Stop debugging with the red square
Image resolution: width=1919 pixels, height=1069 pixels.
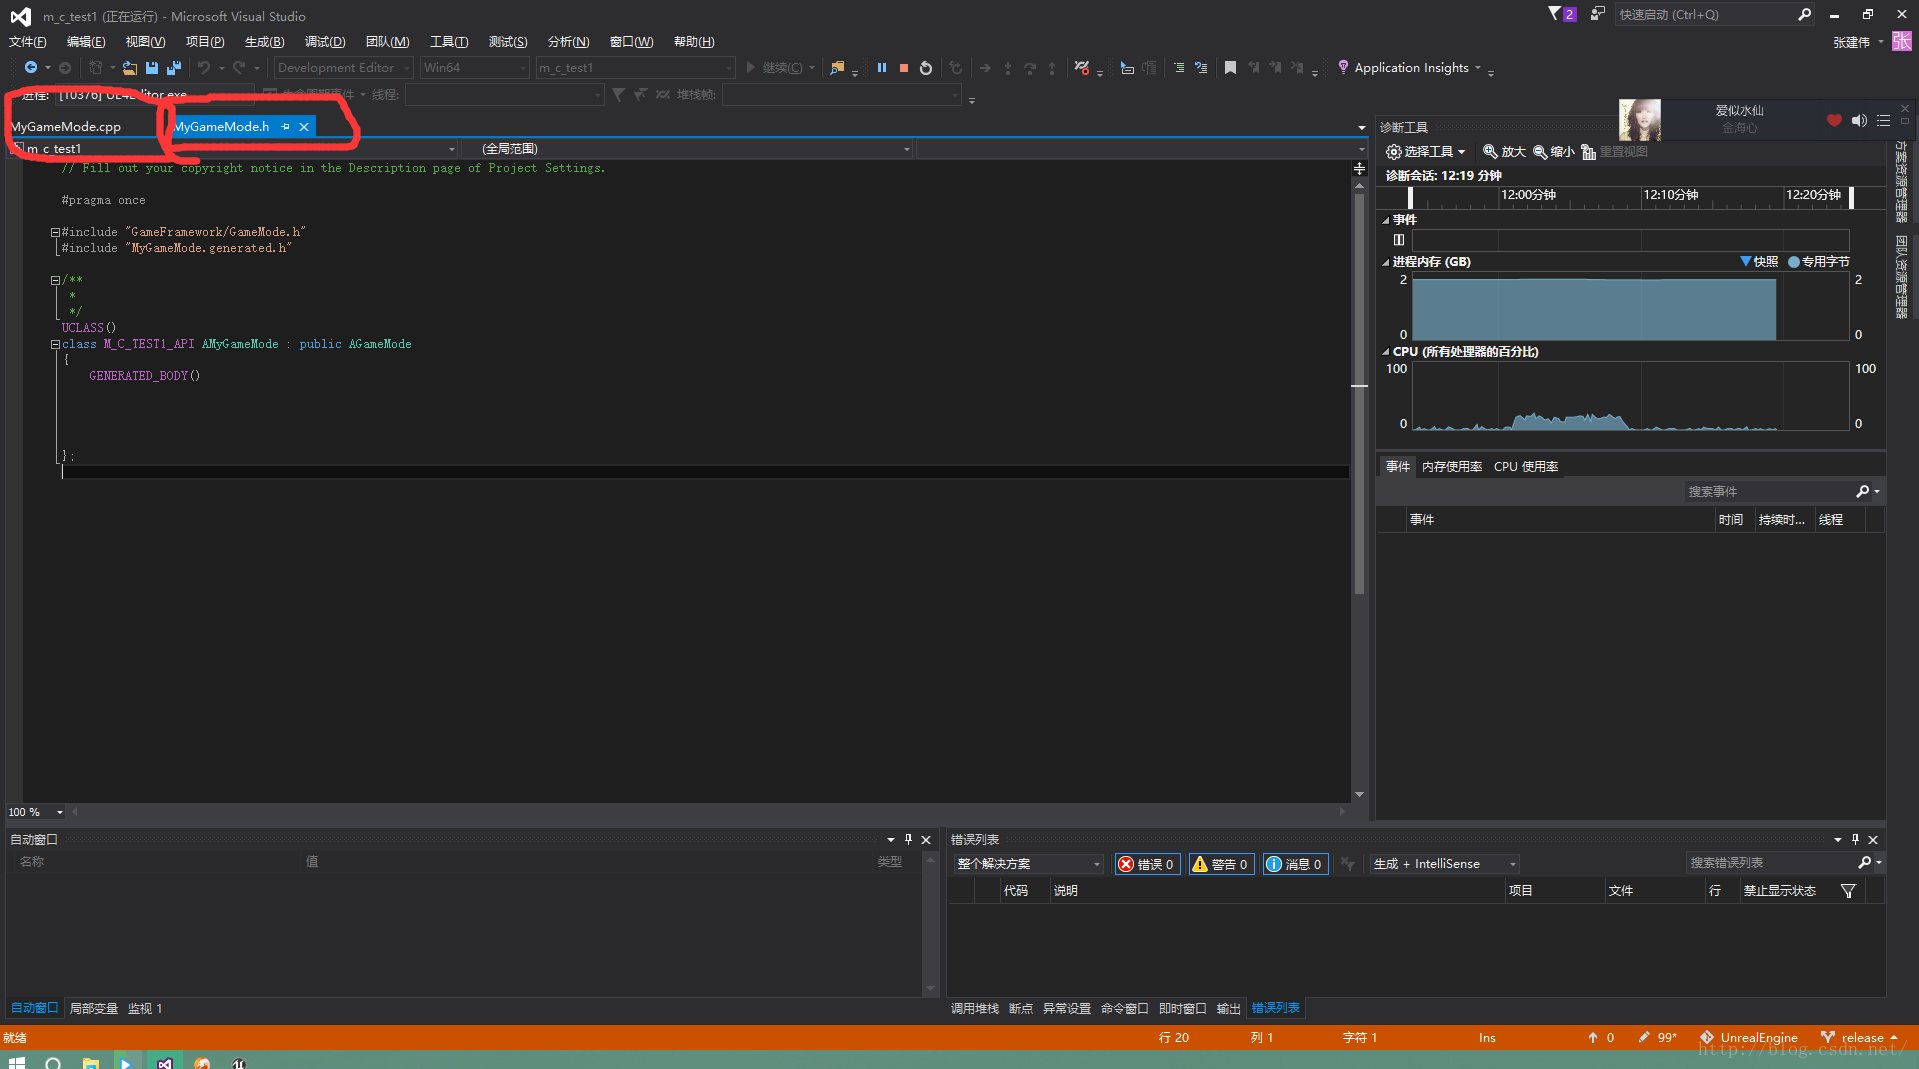(x=904, y=68)
